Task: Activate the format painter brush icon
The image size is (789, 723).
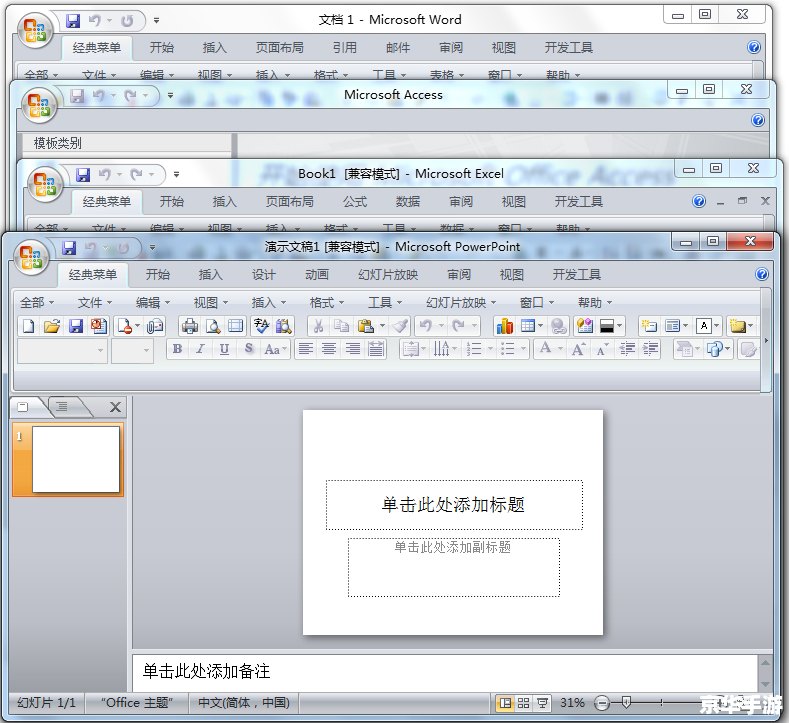Action: coord(400,326)
